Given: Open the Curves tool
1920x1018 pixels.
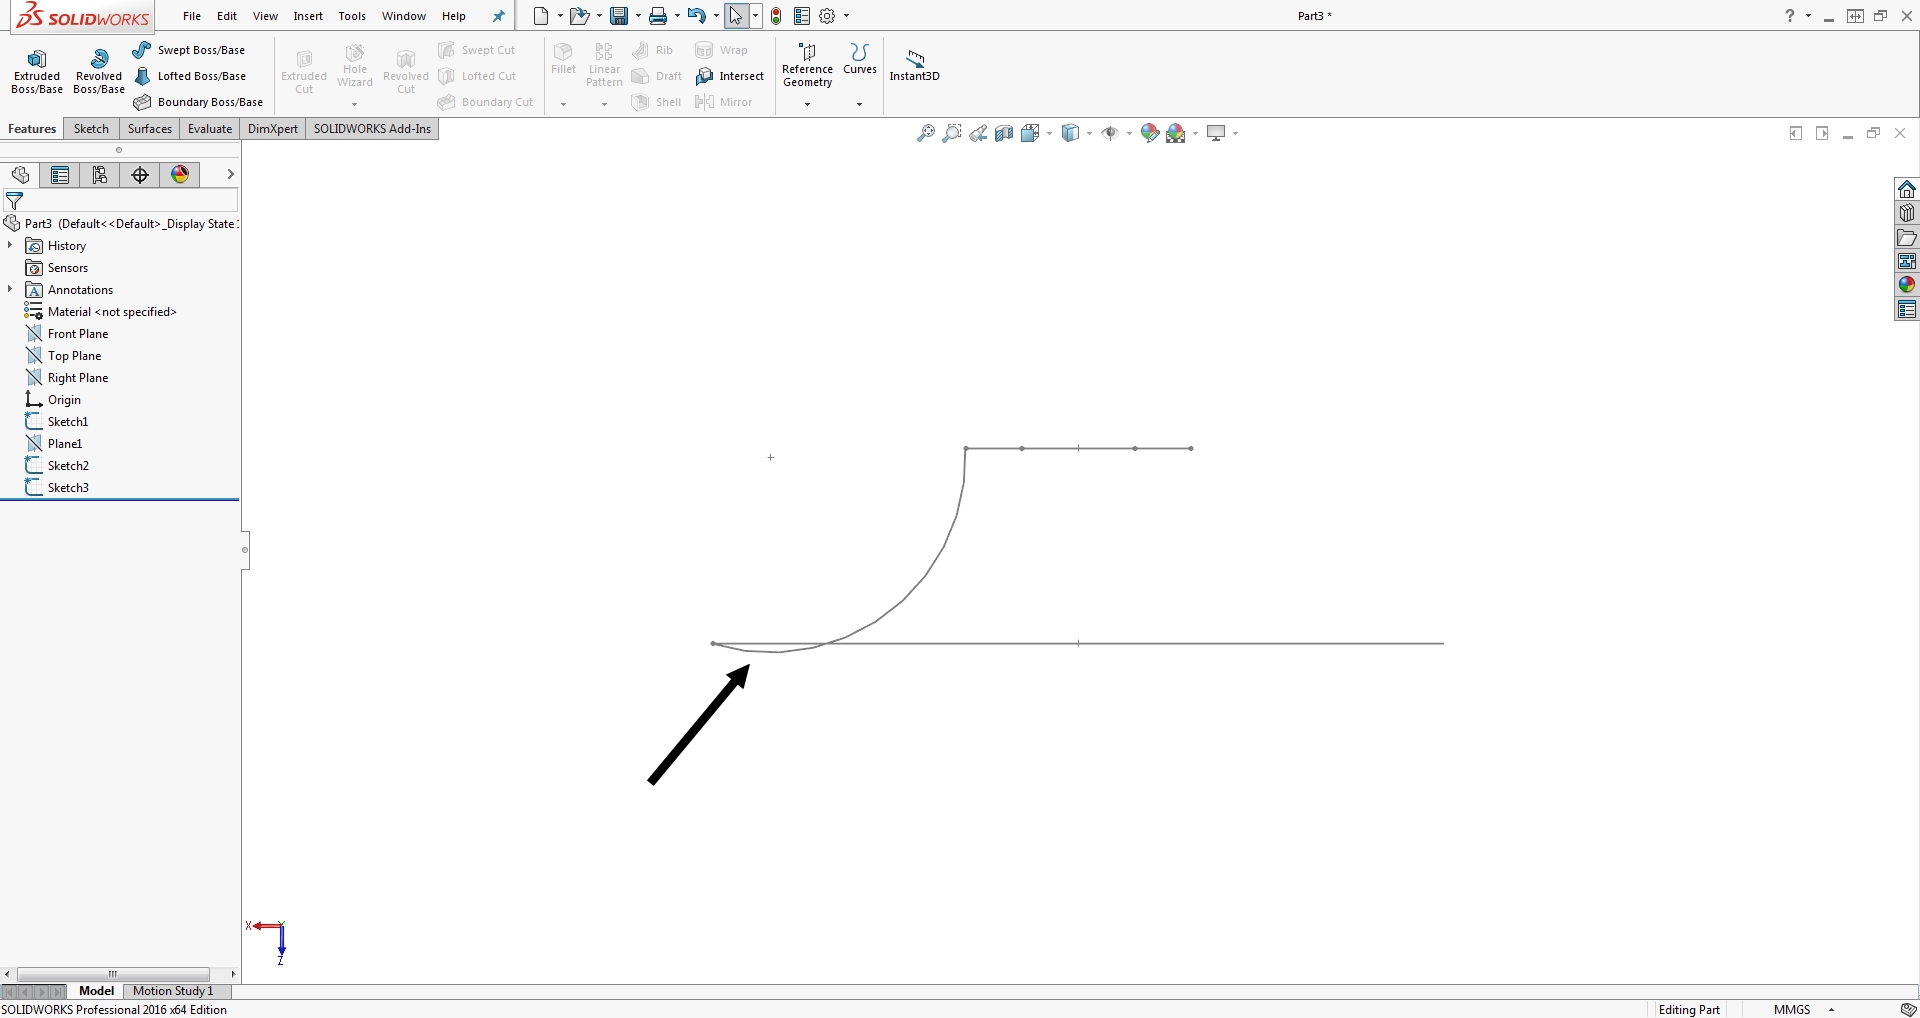Looking at the screenshot, I should pos(859,59).
